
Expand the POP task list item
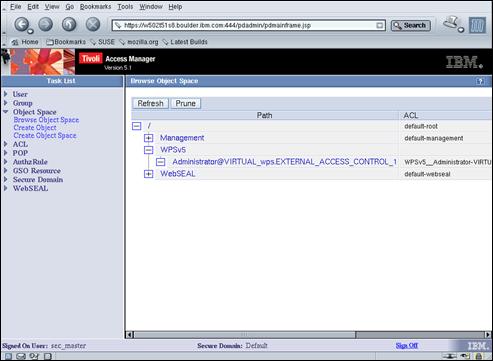pos(6,153)
